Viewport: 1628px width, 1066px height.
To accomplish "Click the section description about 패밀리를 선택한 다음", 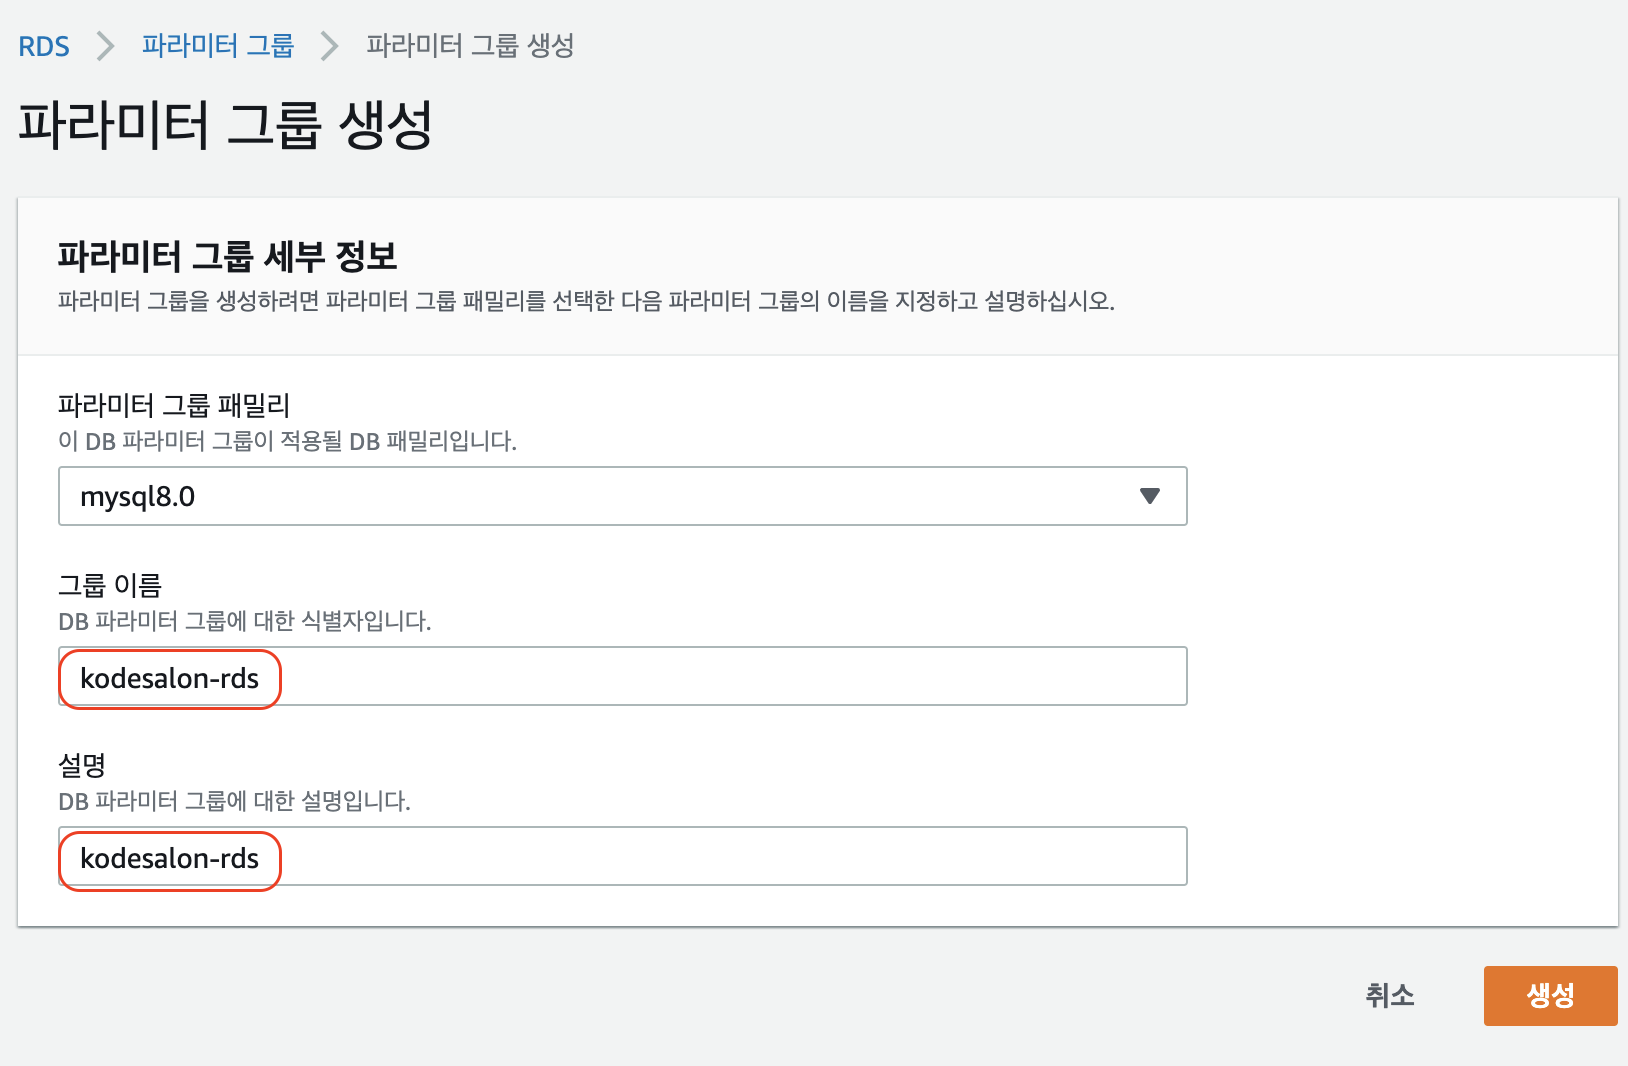I will pyautogui.click(x=586, y=301).
